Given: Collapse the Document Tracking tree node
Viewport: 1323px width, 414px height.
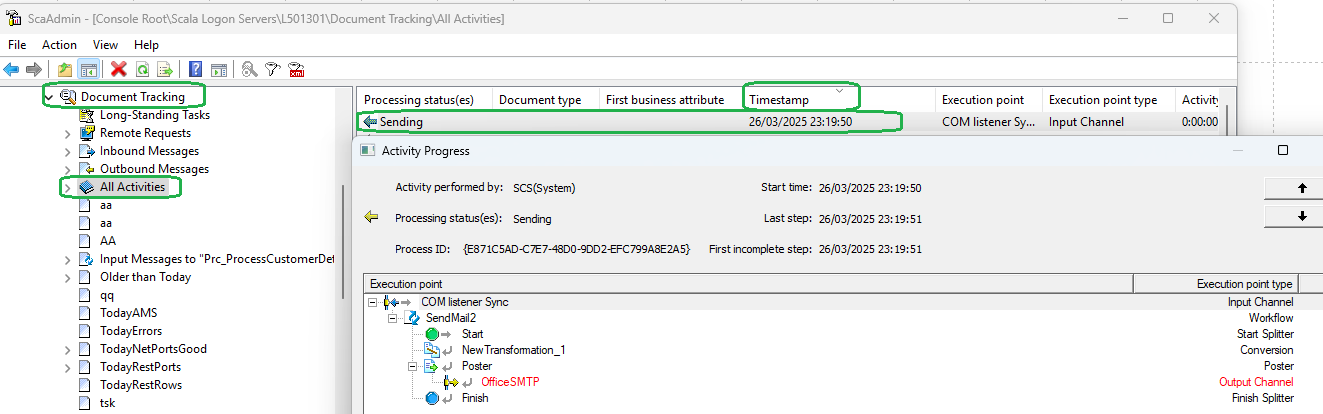Looking at the screenshot, I should [48, 97].
